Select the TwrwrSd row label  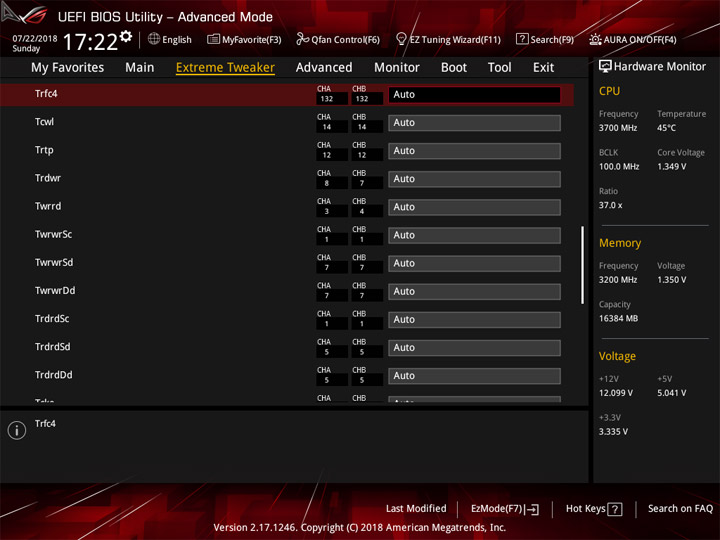click(54, 262)
